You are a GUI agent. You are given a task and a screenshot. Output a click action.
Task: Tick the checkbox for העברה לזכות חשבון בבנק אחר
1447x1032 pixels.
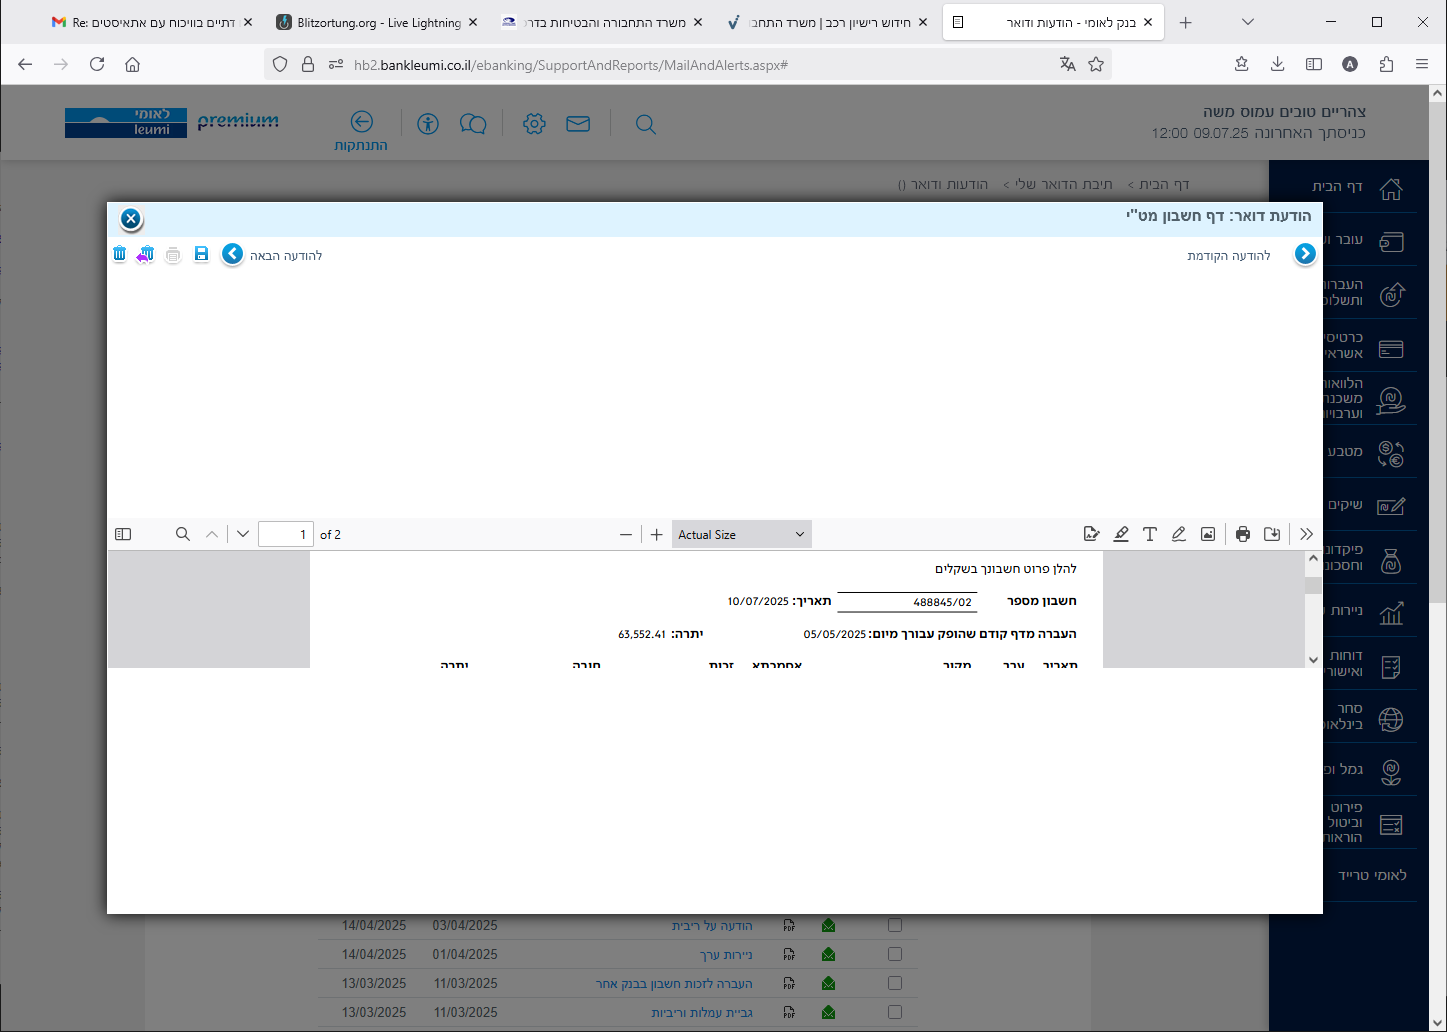[895, 983]
